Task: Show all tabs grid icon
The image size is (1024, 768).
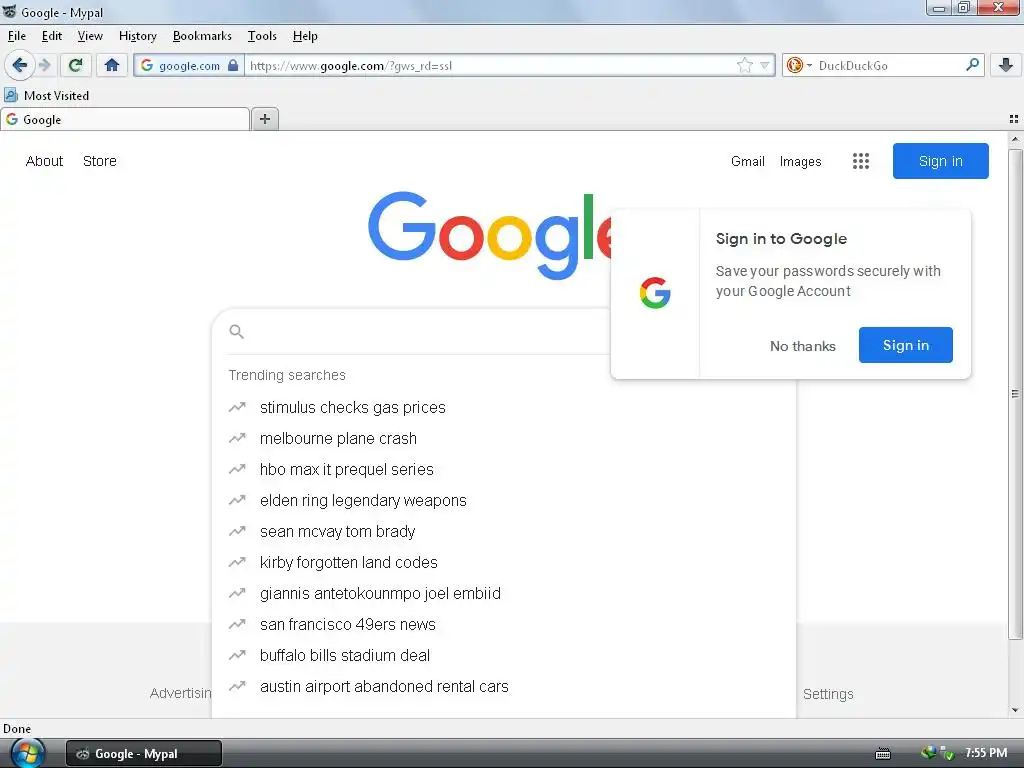Action: pos(1014,119)
